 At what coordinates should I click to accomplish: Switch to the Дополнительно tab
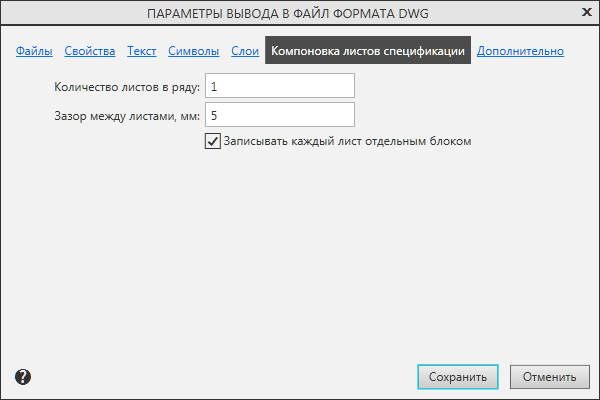point(520,51)
